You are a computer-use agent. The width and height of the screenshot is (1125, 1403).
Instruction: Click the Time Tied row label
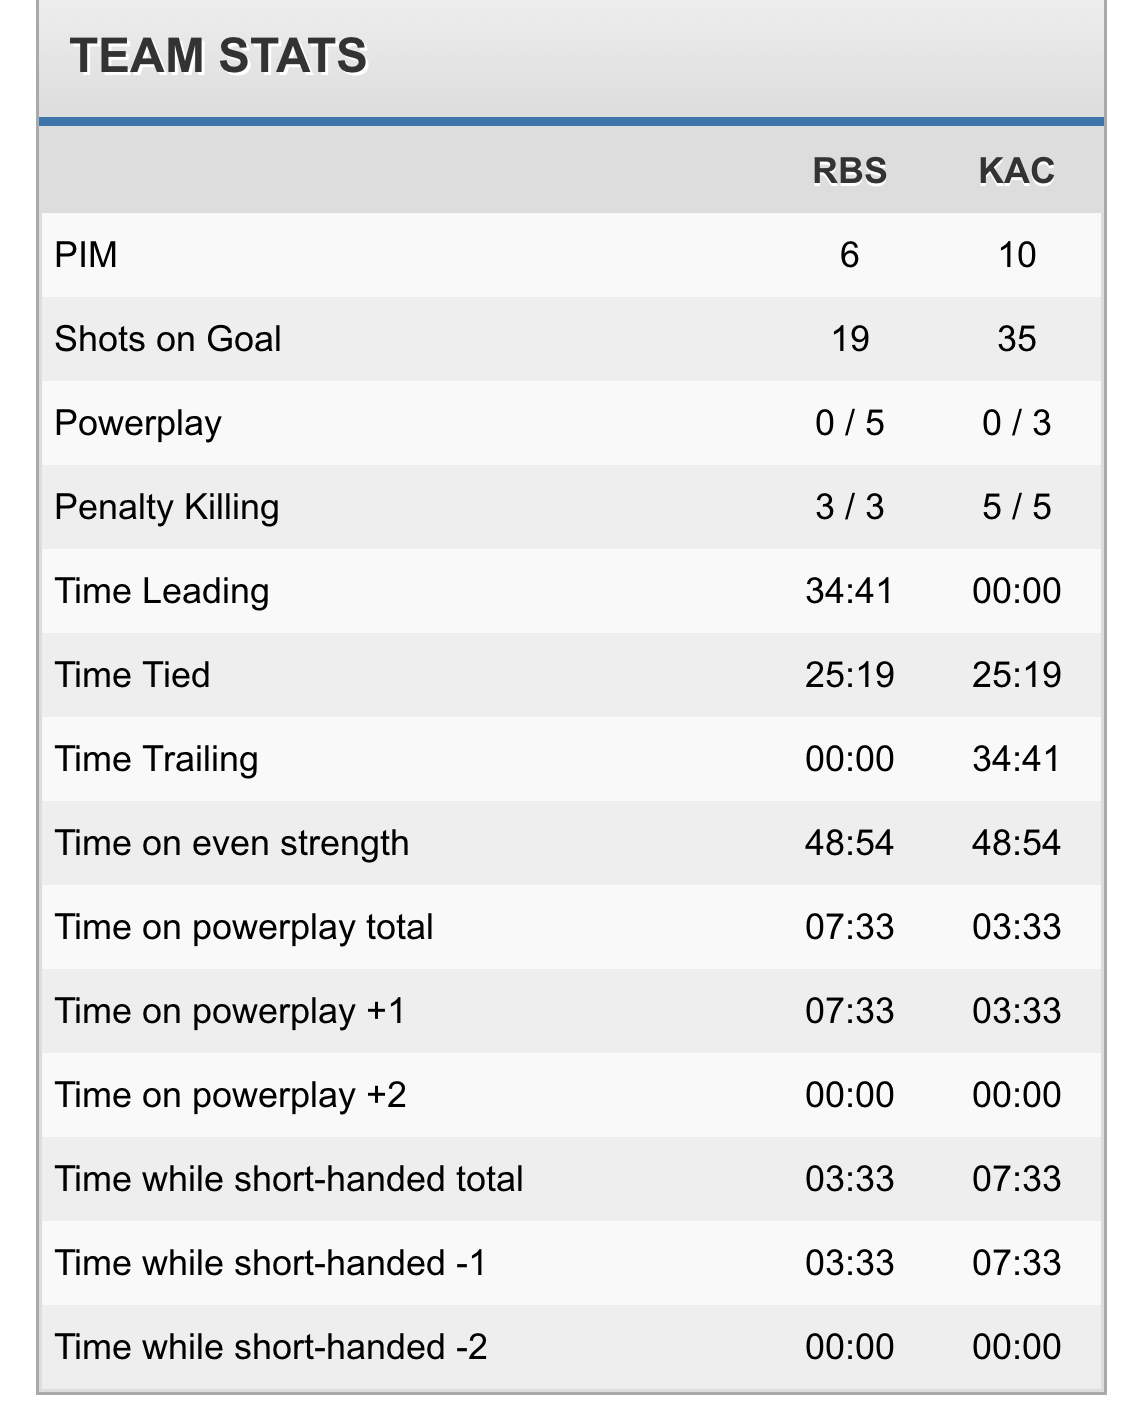[133, 675]
